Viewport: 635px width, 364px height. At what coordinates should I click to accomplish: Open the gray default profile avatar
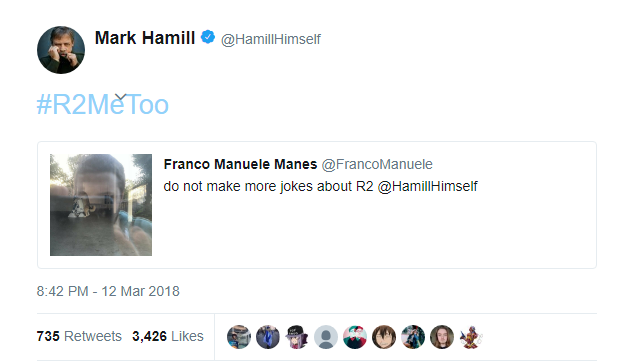pos(326,337)
